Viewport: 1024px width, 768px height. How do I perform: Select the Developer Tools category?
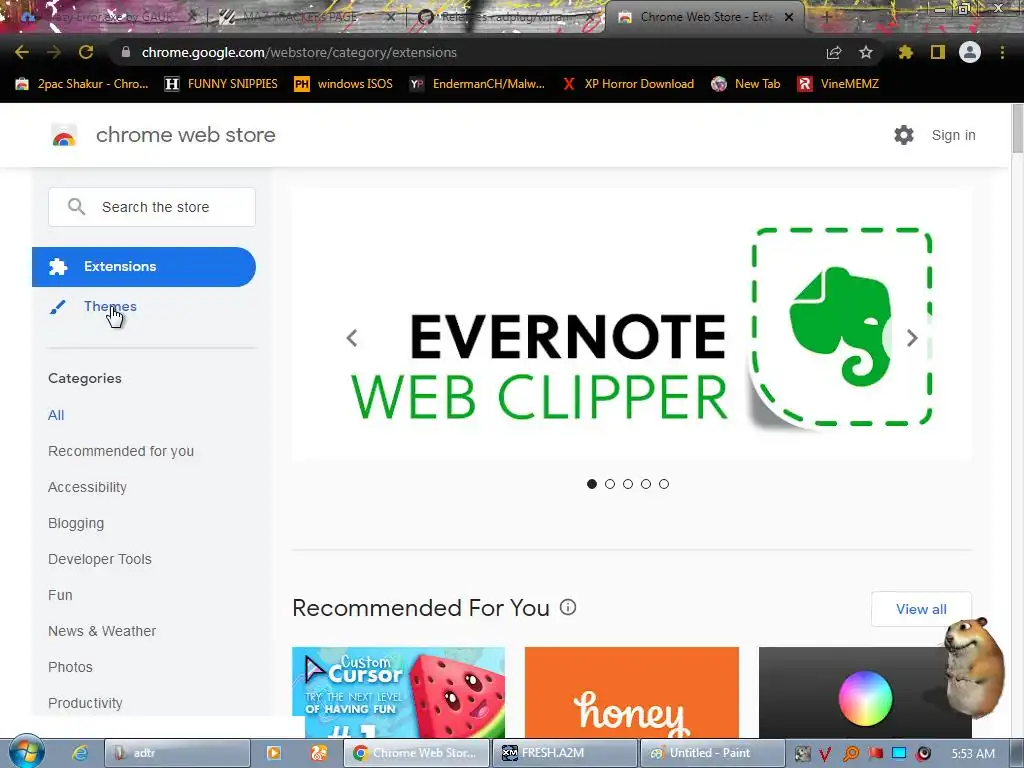(x=100, y=559)
